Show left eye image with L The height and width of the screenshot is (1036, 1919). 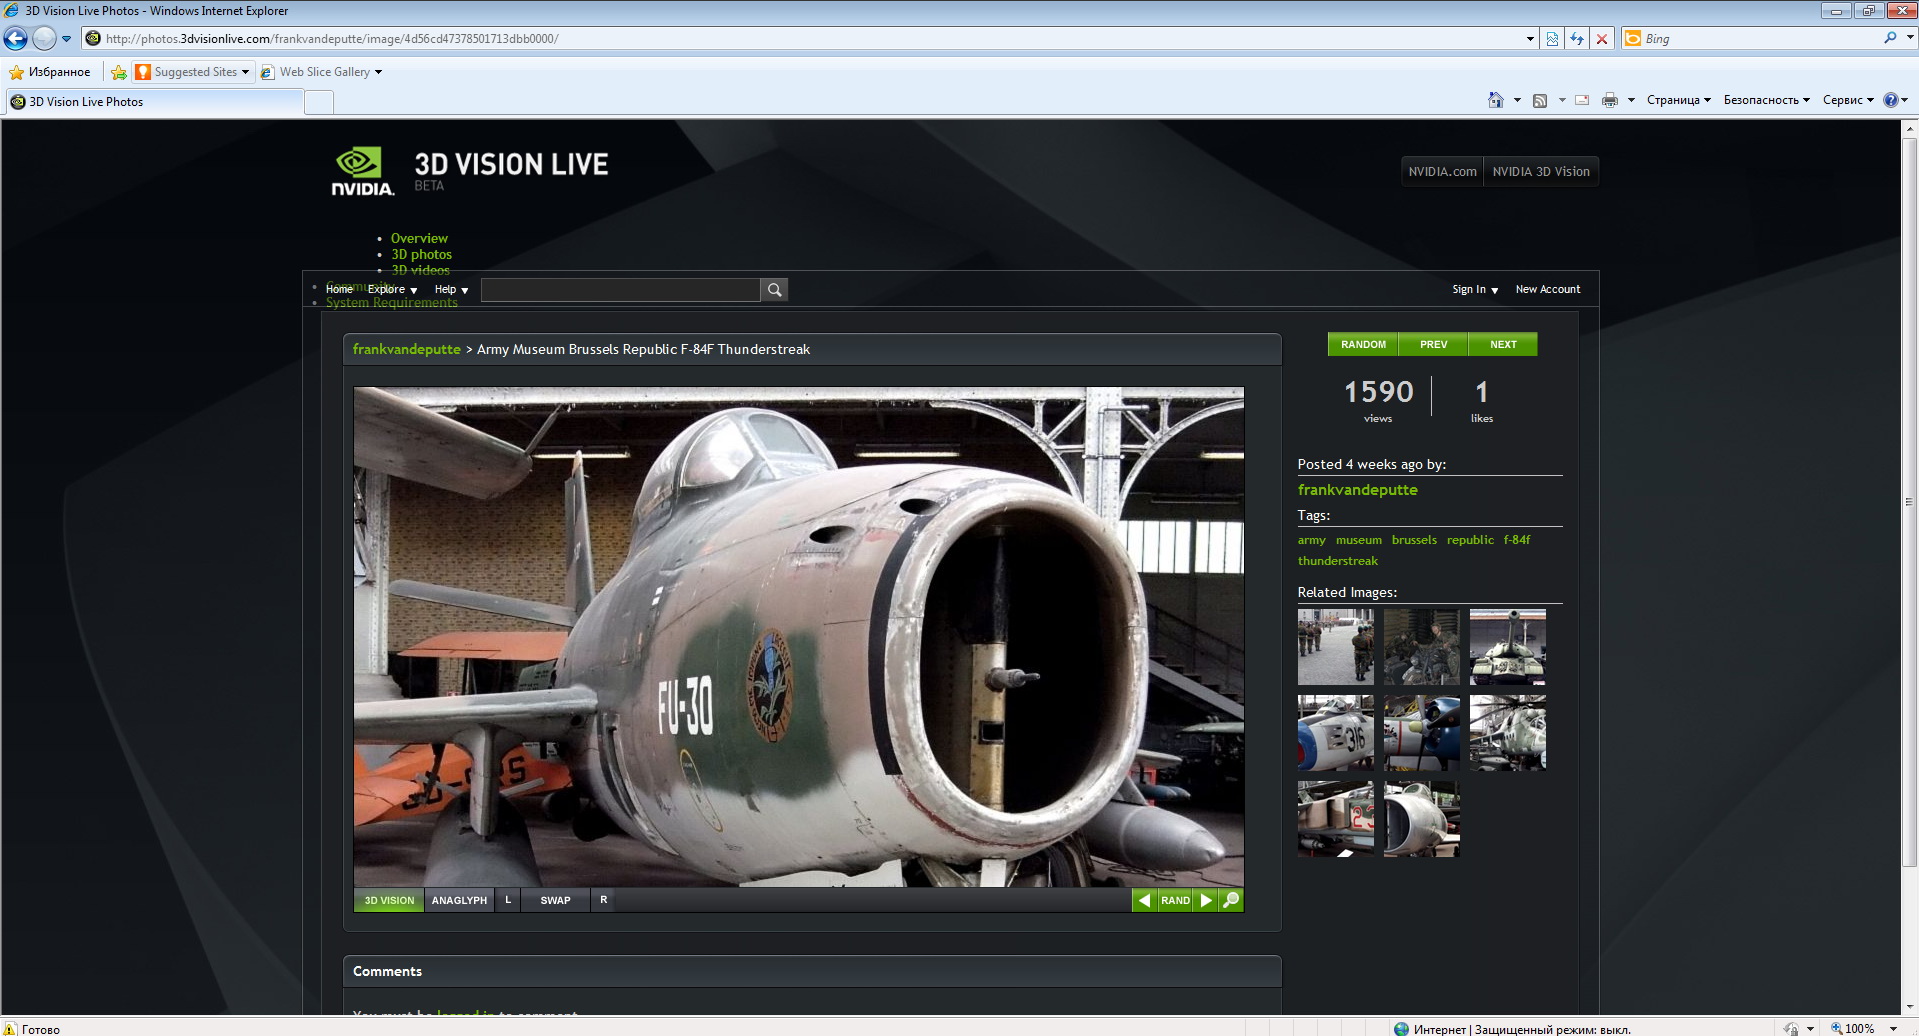point(508,900)
